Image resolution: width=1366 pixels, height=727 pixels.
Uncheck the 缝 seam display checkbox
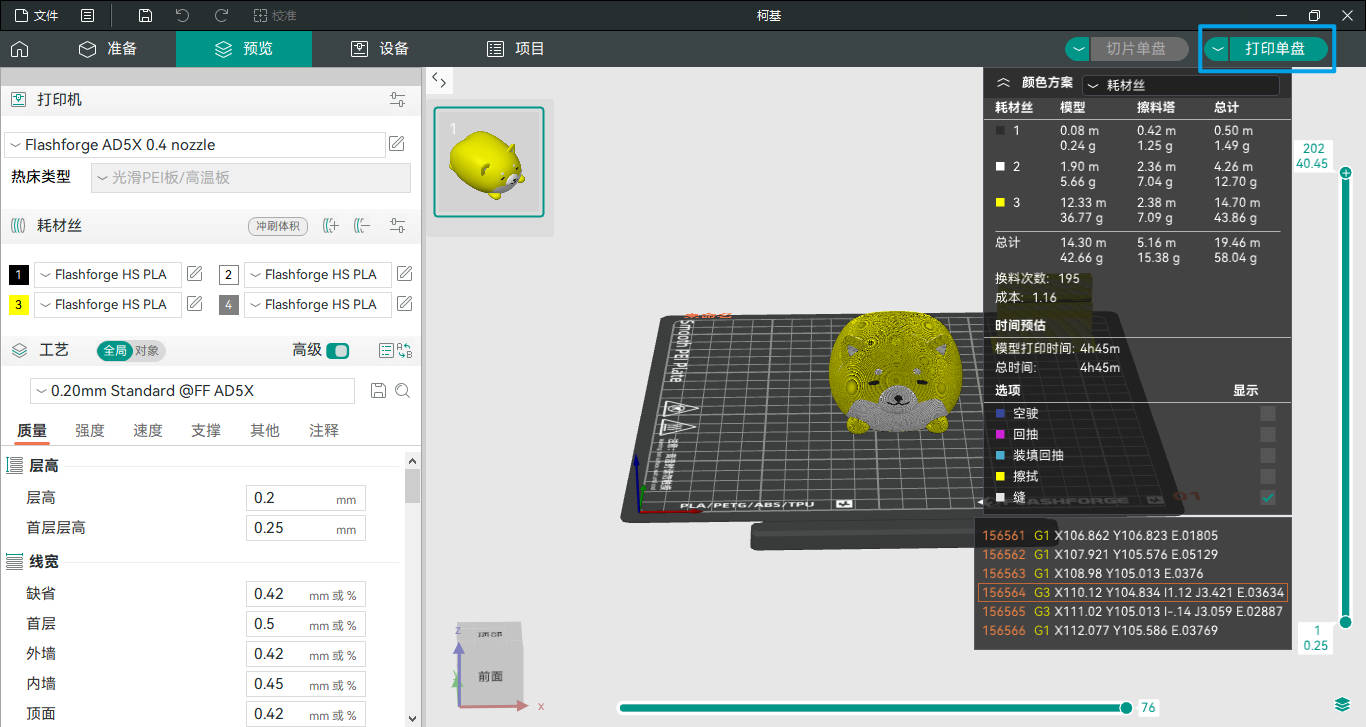point(1268,498)
